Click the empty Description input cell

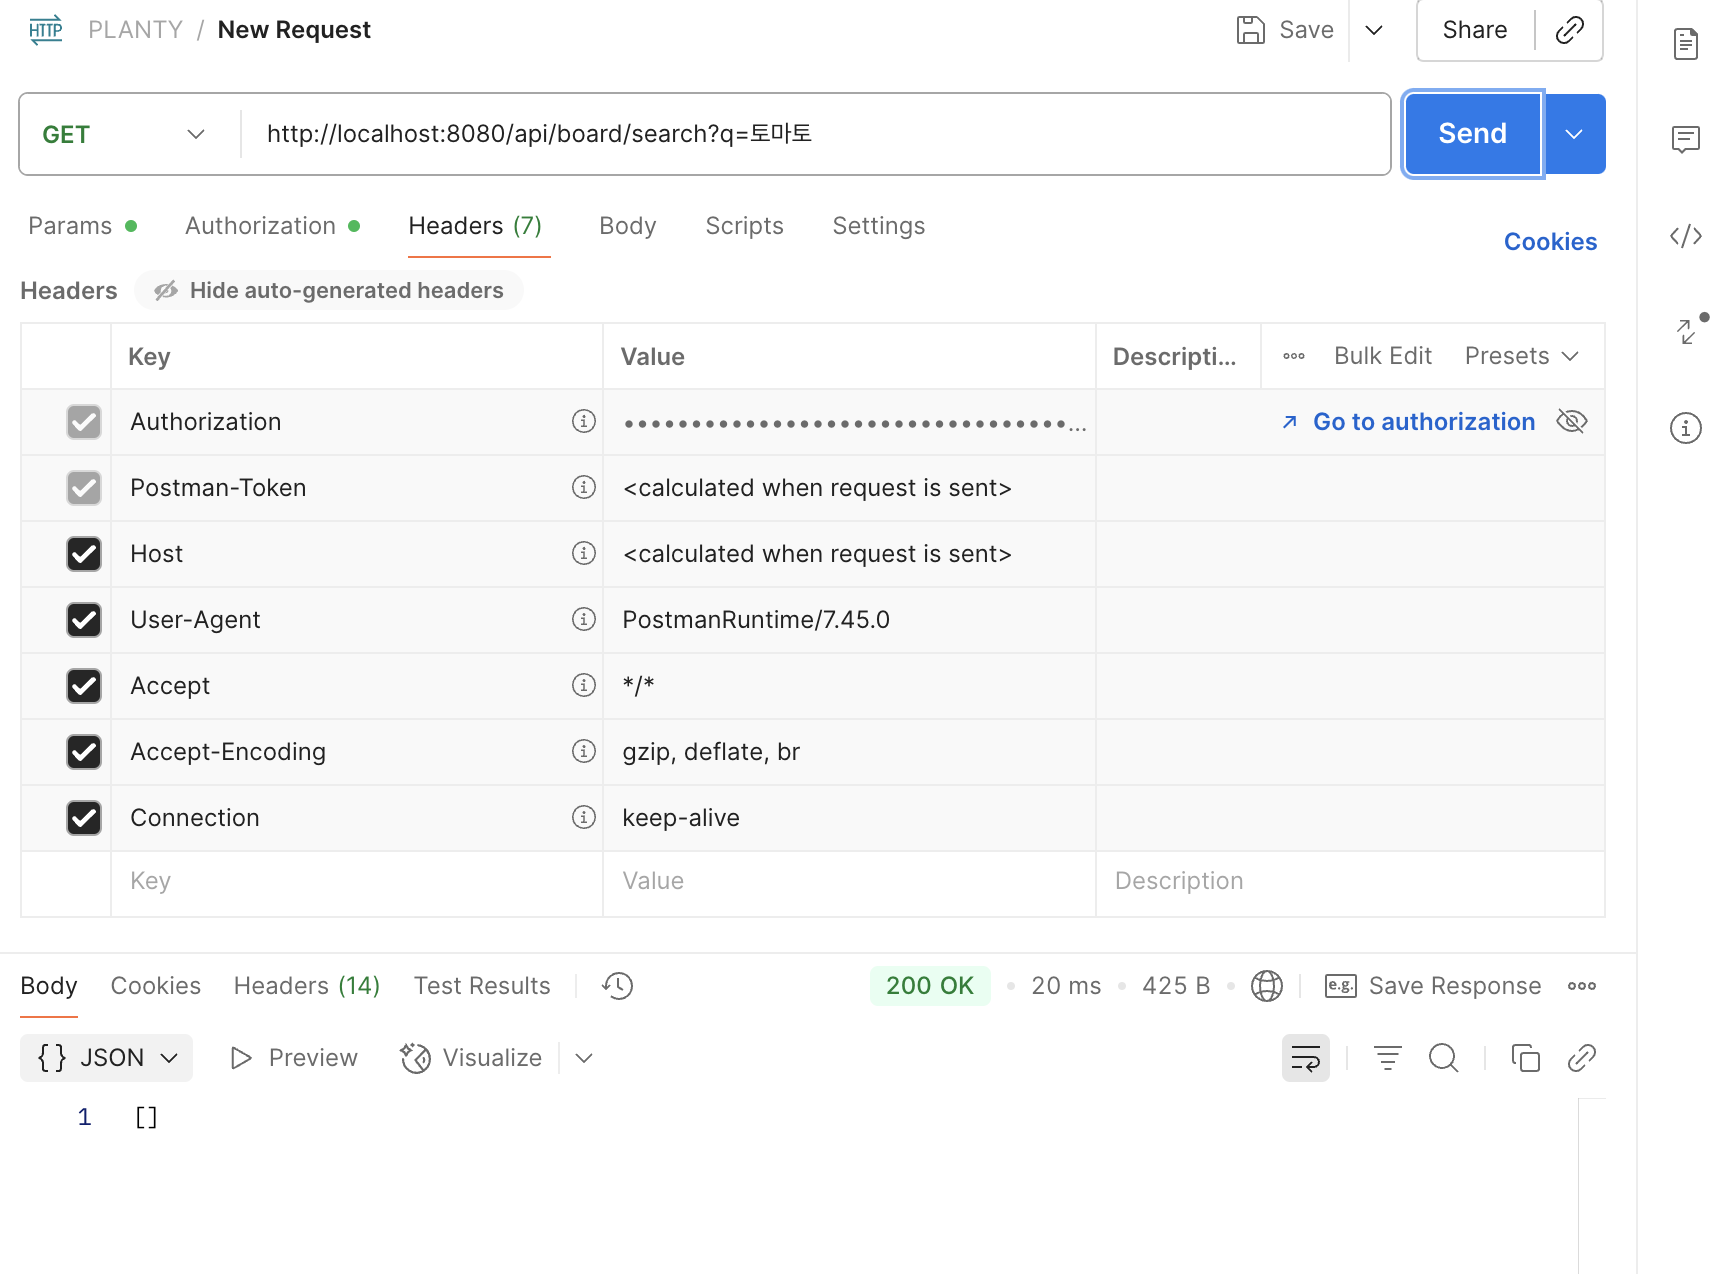(x=1351, y=881)
